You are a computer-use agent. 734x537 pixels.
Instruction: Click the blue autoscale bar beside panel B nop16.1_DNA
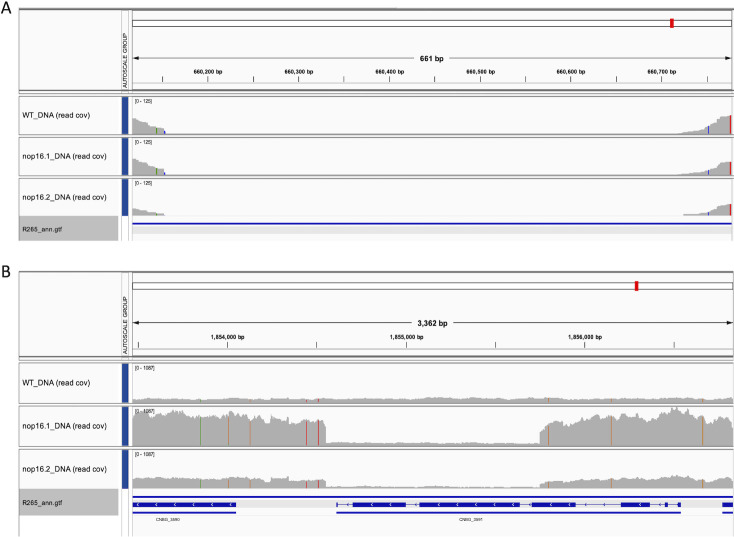pos(125,426)
